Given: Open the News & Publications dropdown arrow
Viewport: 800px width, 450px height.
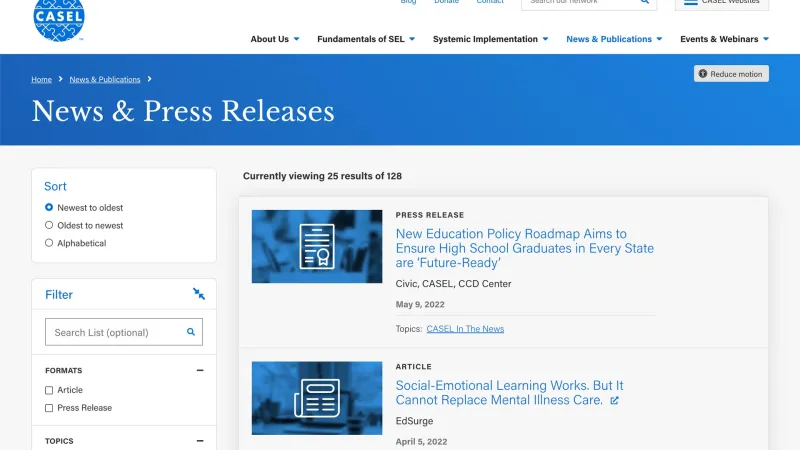Looking at the screenshot, I should (659, 39).
